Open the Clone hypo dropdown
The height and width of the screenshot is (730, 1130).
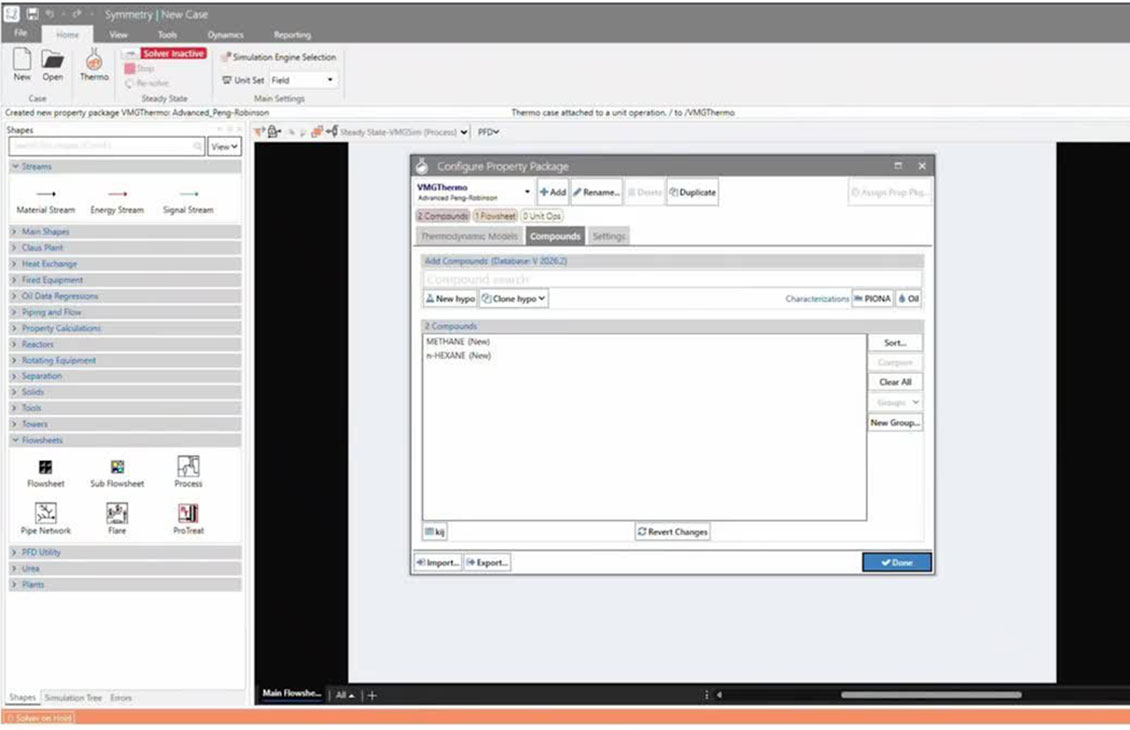point(514,298)
